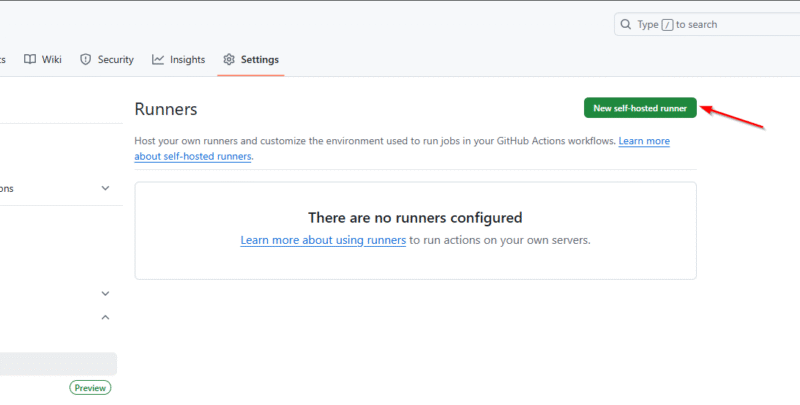Select the highlighted sidebar item
This screenshot has width=800, height=405.
coord(58,364)
